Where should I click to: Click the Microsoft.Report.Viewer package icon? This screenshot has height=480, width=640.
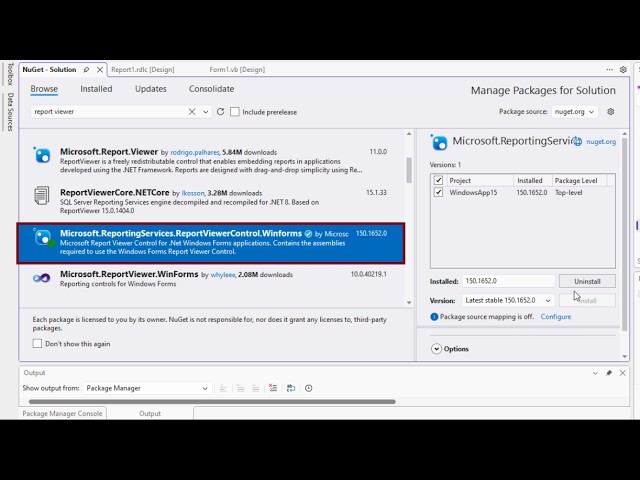click(42, 155)
